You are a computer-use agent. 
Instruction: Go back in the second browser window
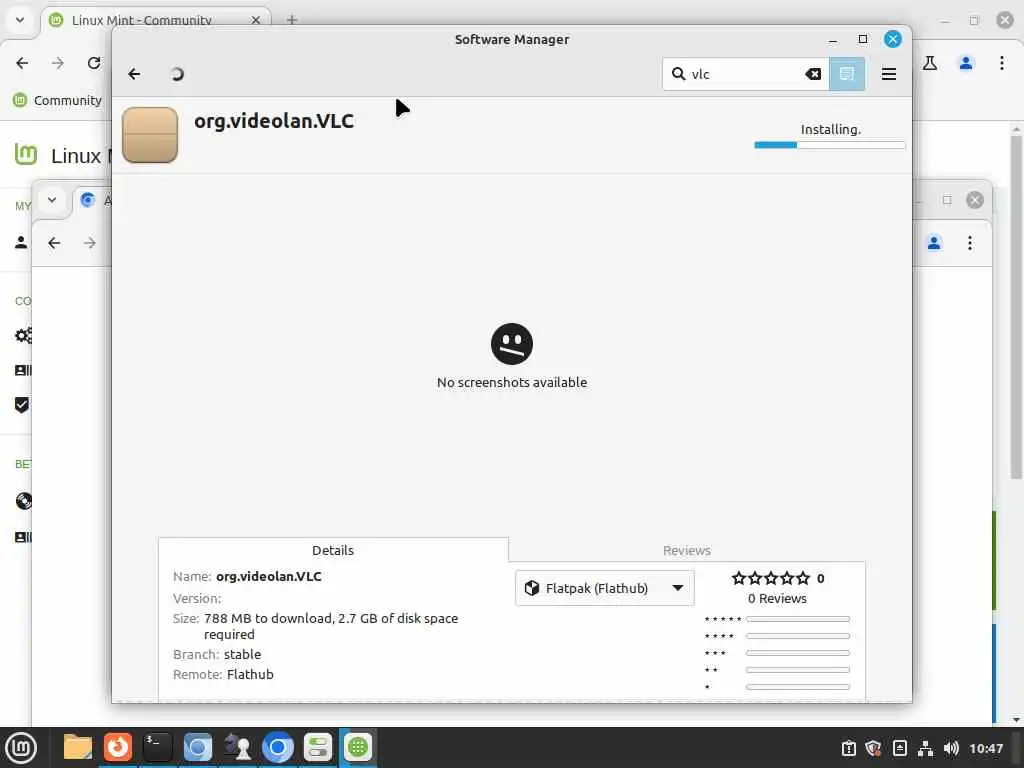pyautogui.click(x=54, y=243)
